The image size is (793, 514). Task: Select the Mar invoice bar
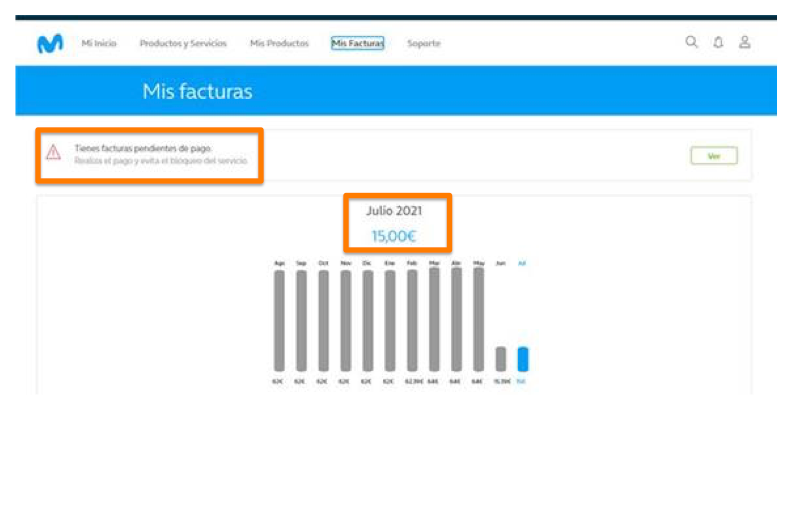point(434,320)
